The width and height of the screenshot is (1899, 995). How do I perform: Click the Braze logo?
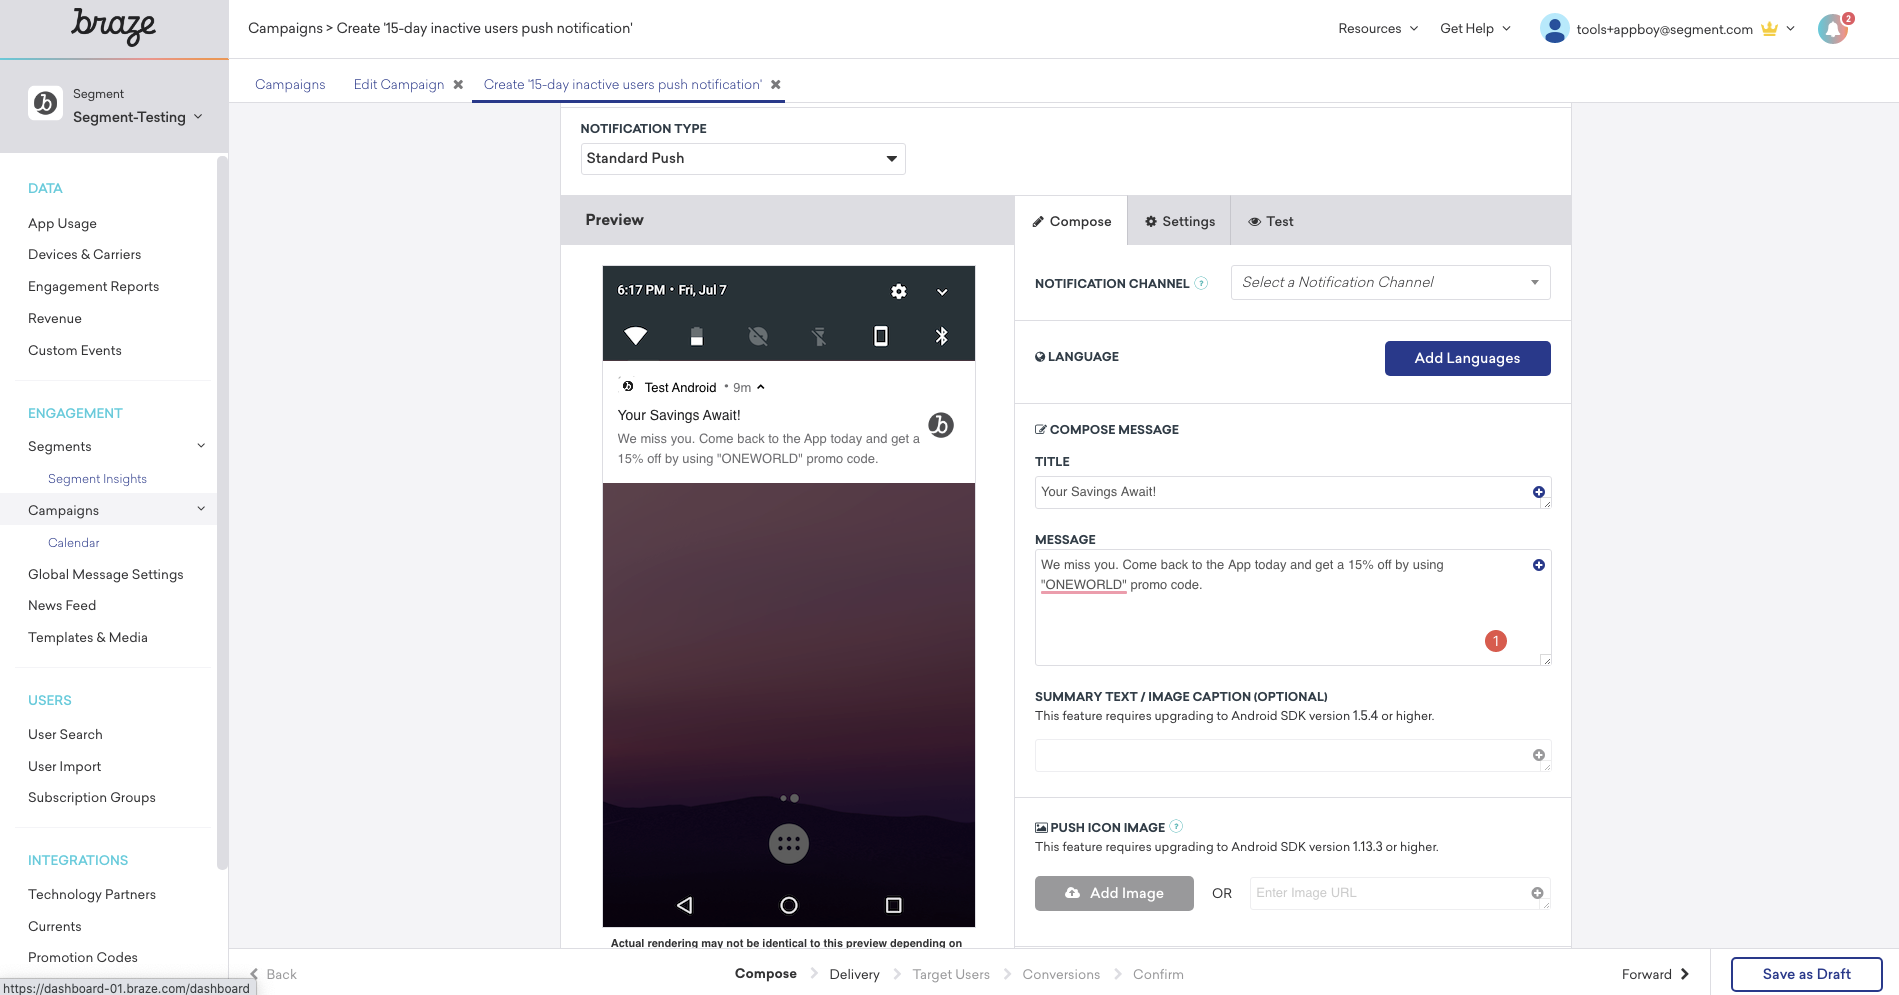pos(113,27)
